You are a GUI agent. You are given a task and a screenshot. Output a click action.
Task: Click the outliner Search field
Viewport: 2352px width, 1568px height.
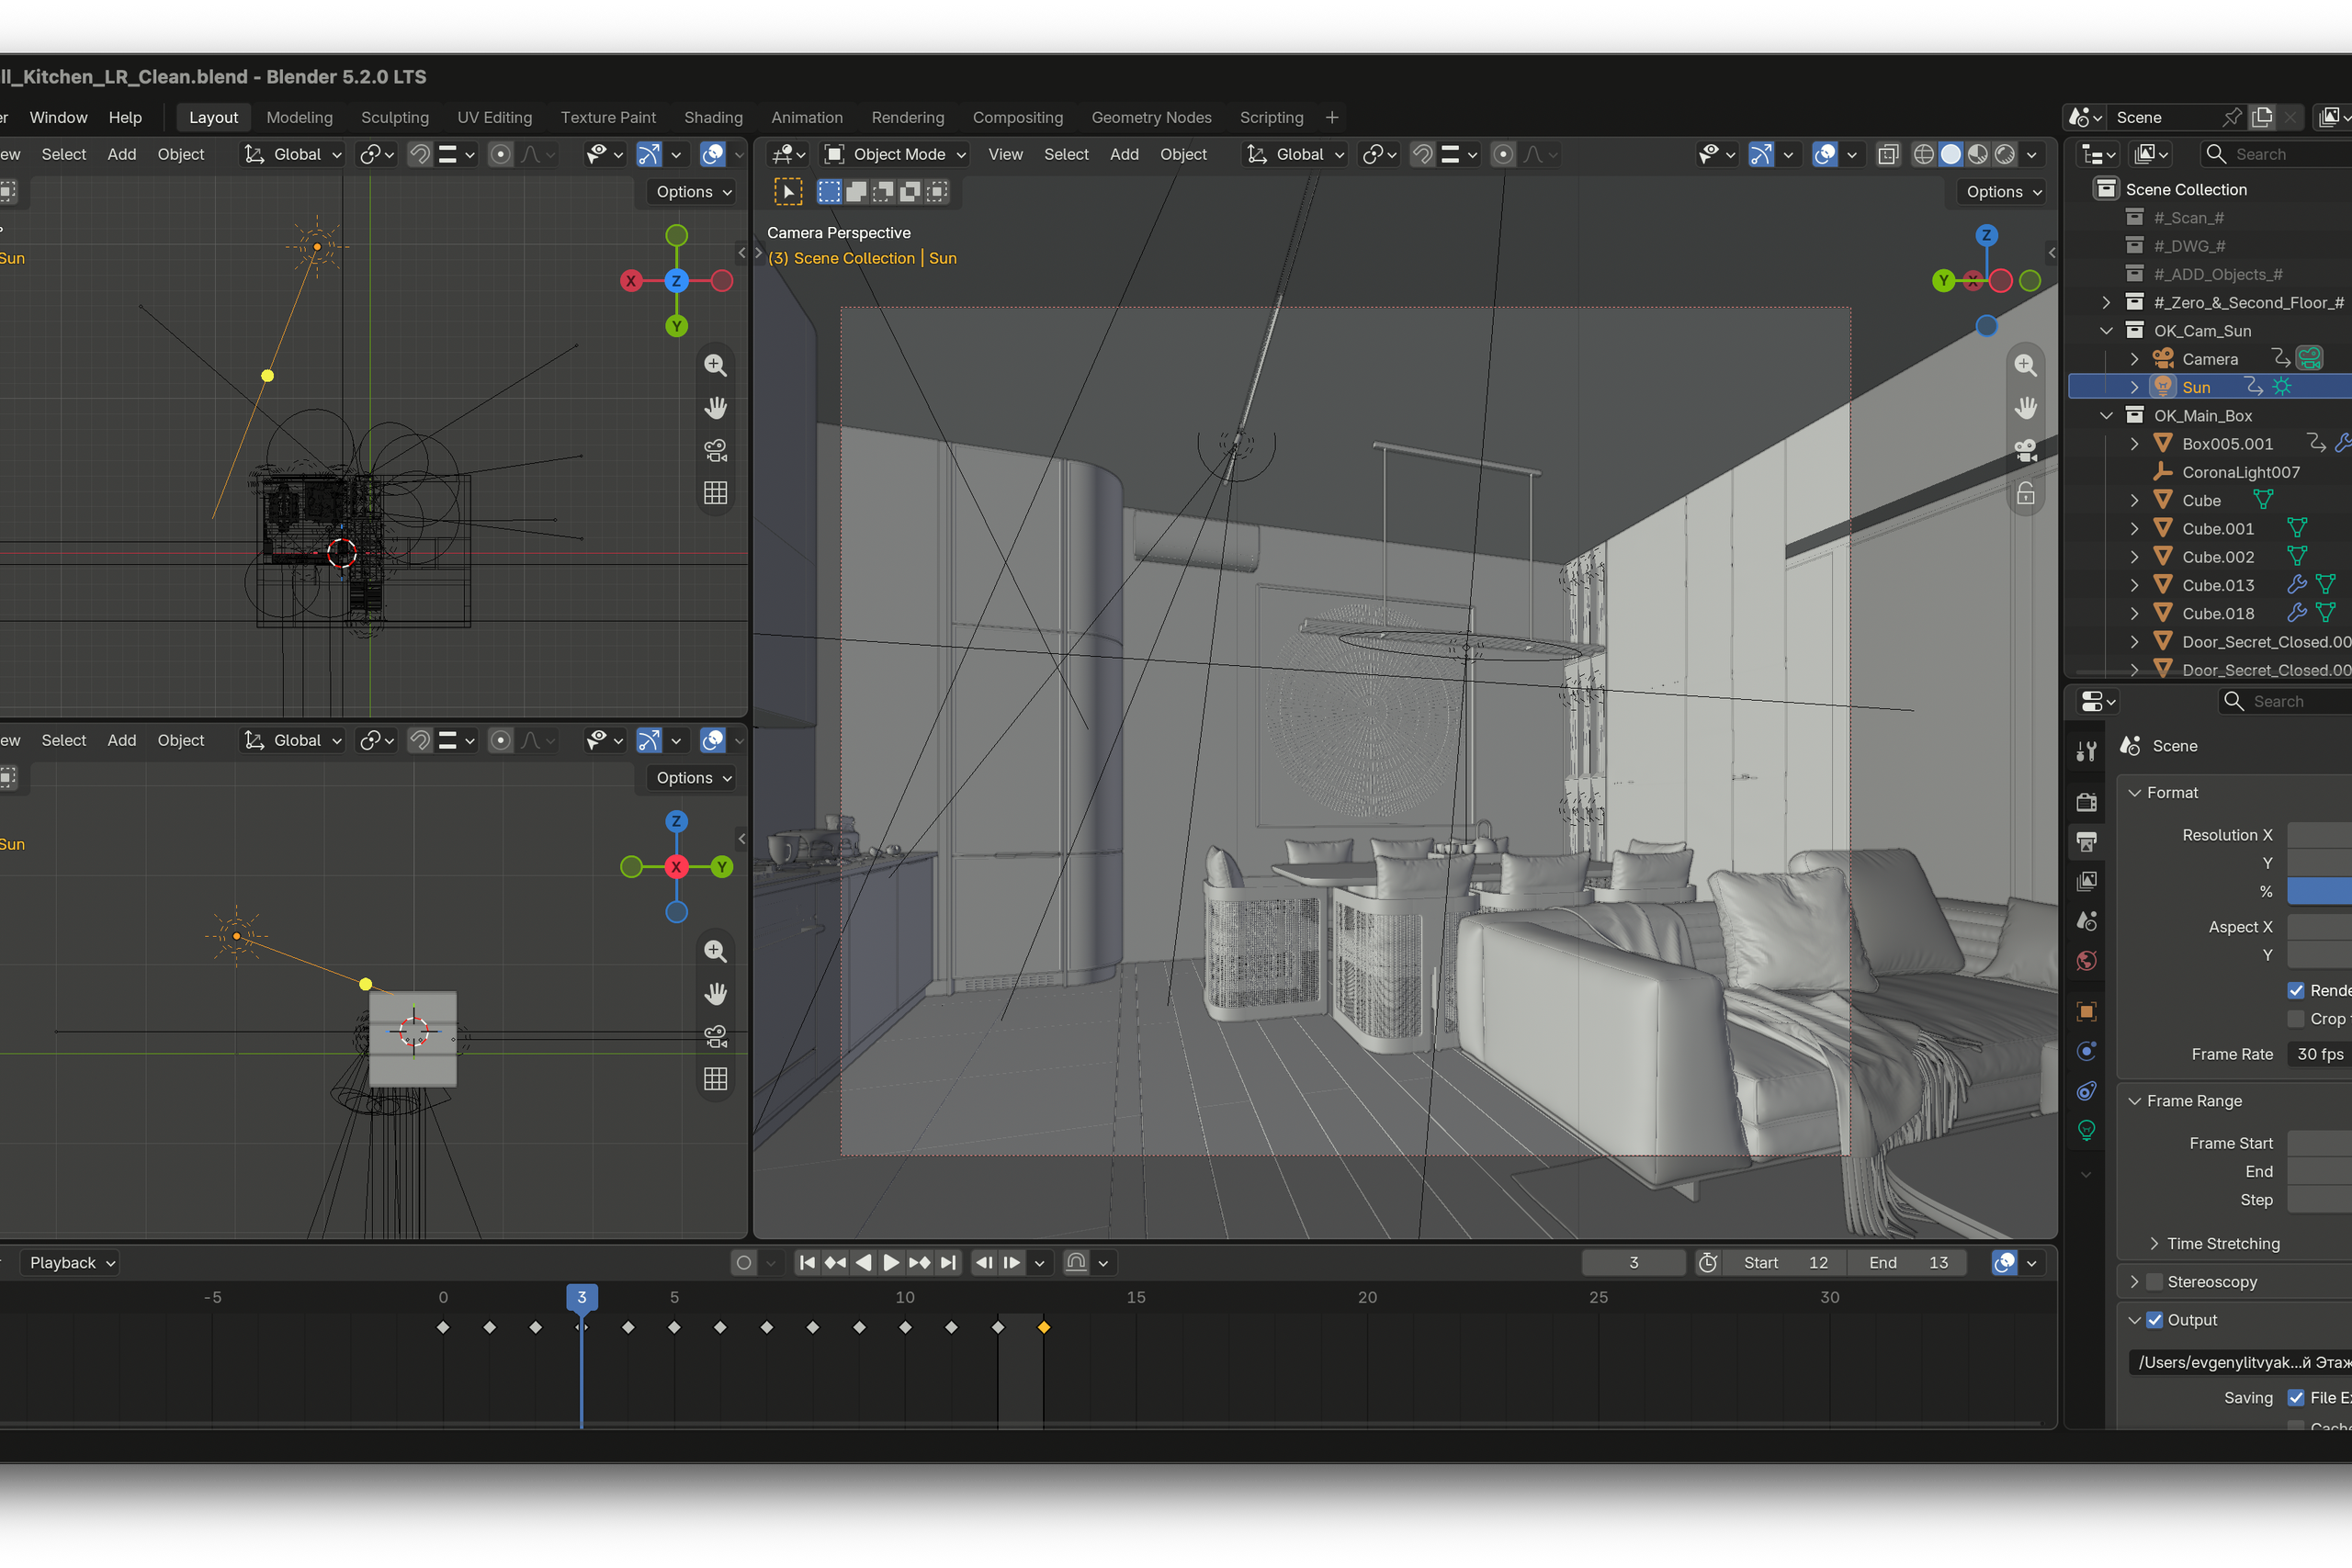coord(2274,154)
